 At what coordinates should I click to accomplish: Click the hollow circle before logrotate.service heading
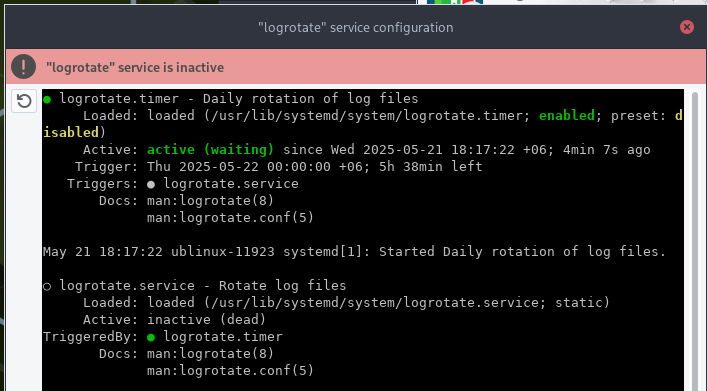coord(47,286)
